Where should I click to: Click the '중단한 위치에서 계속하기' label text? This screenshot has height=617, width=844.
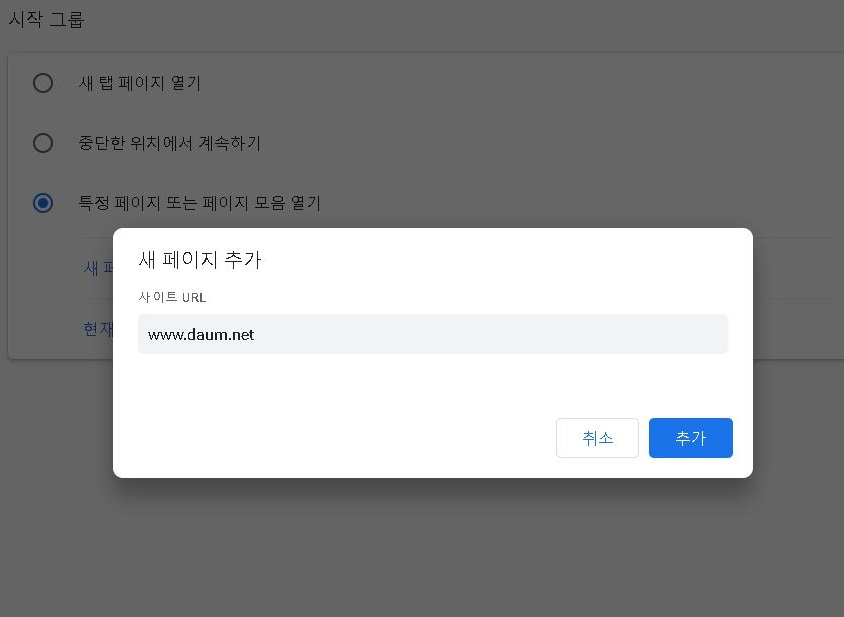tap(170, 143)
